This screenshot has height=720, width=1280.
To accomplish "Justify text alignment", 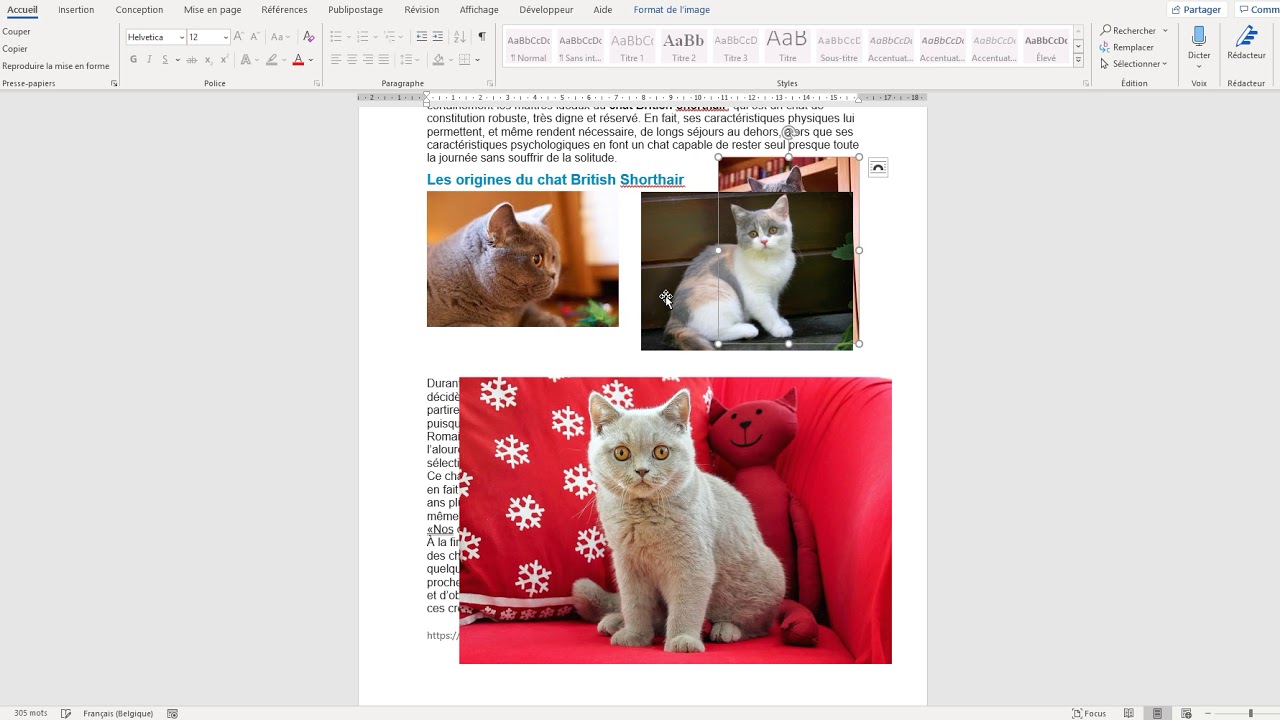I will point(384,60).
